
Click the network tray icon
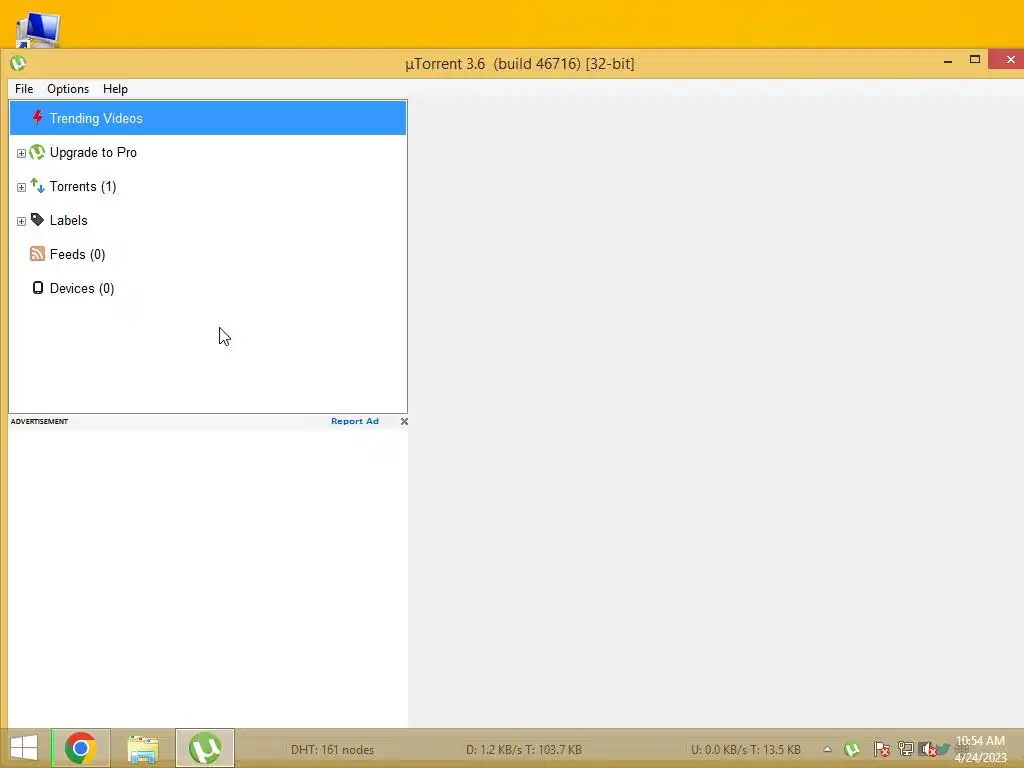point(905,749)
